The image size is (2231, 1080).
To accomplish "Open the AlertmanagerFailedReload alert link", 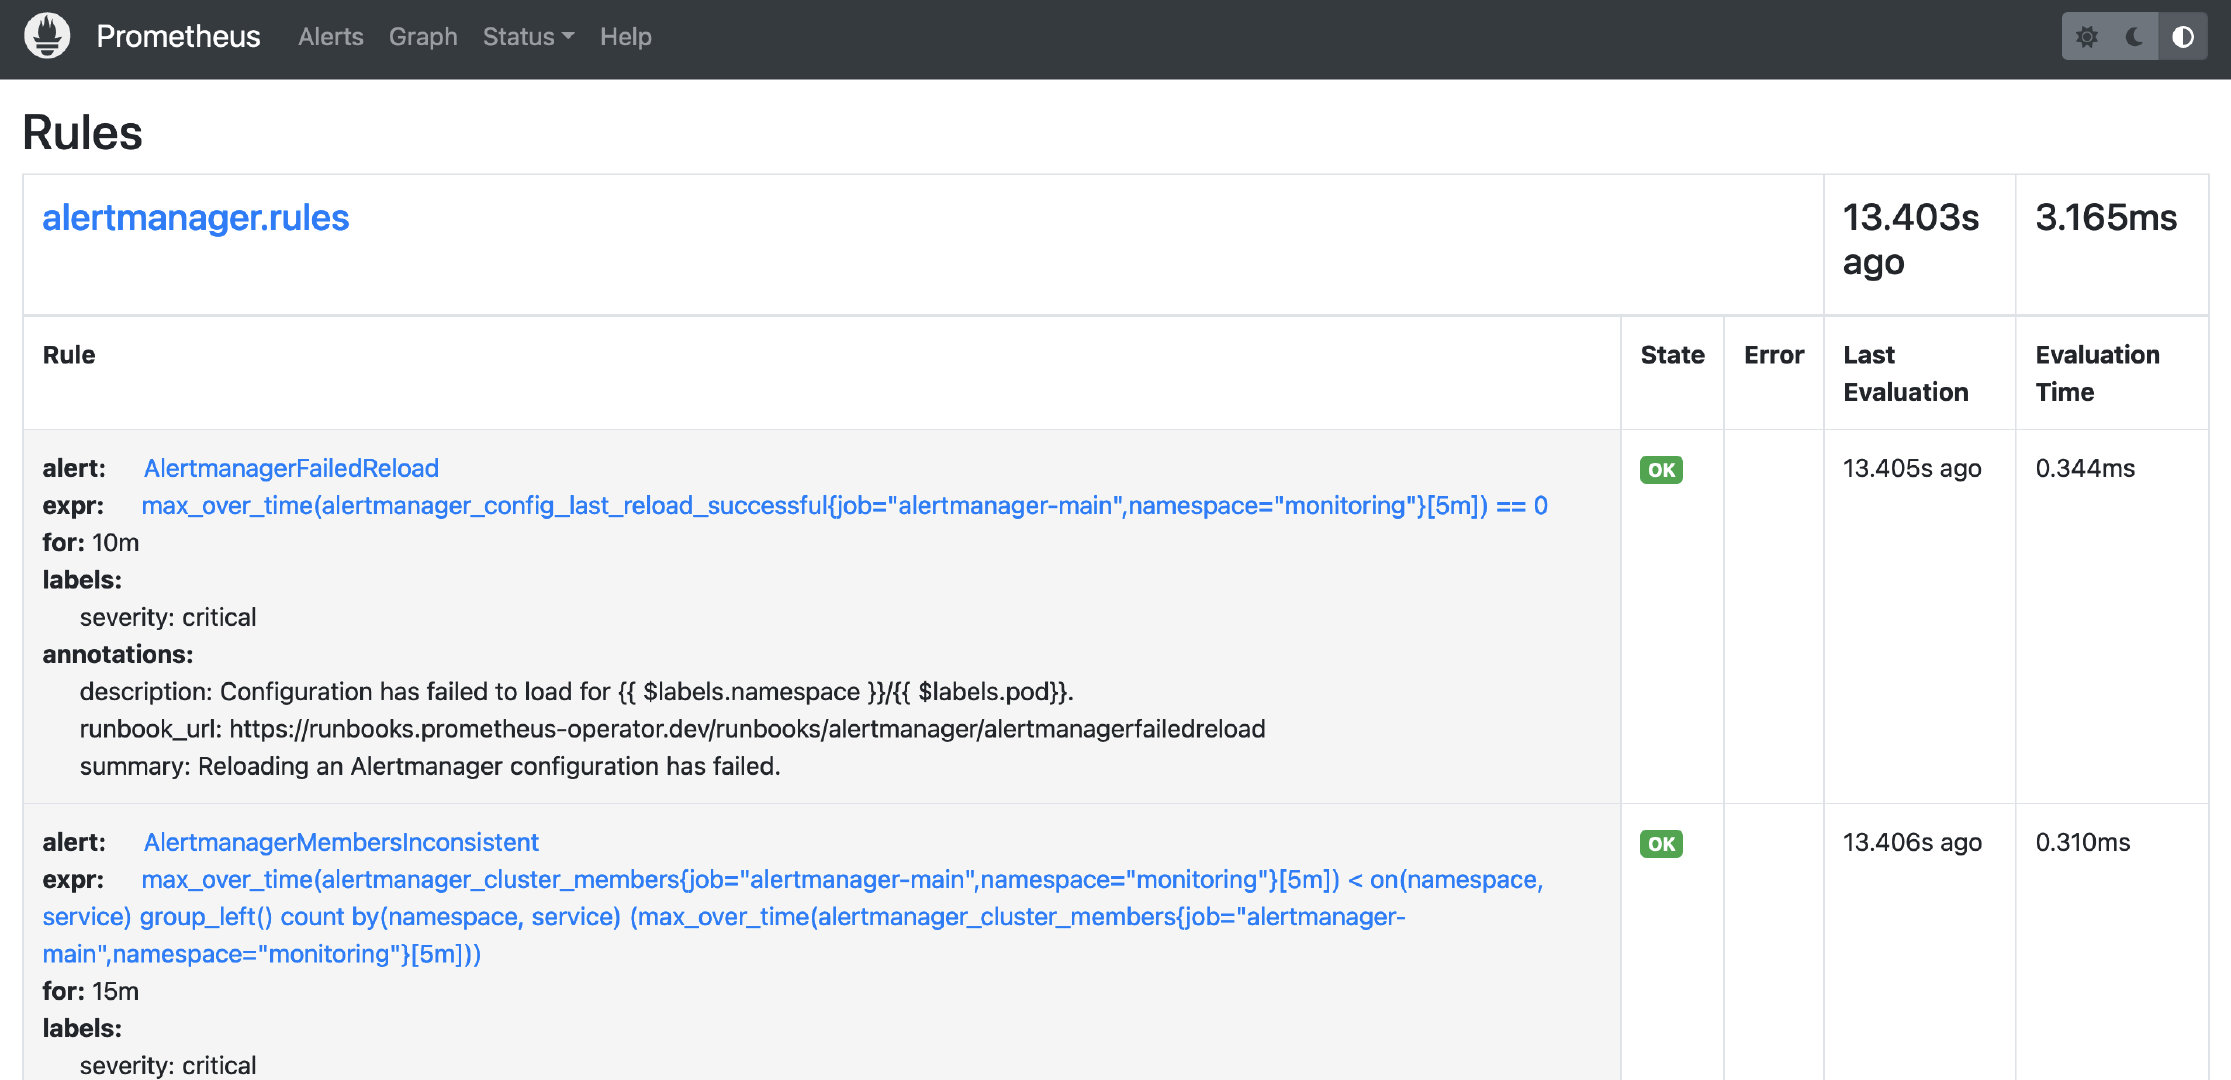I will pyautogui.click(x=291, y=468).
